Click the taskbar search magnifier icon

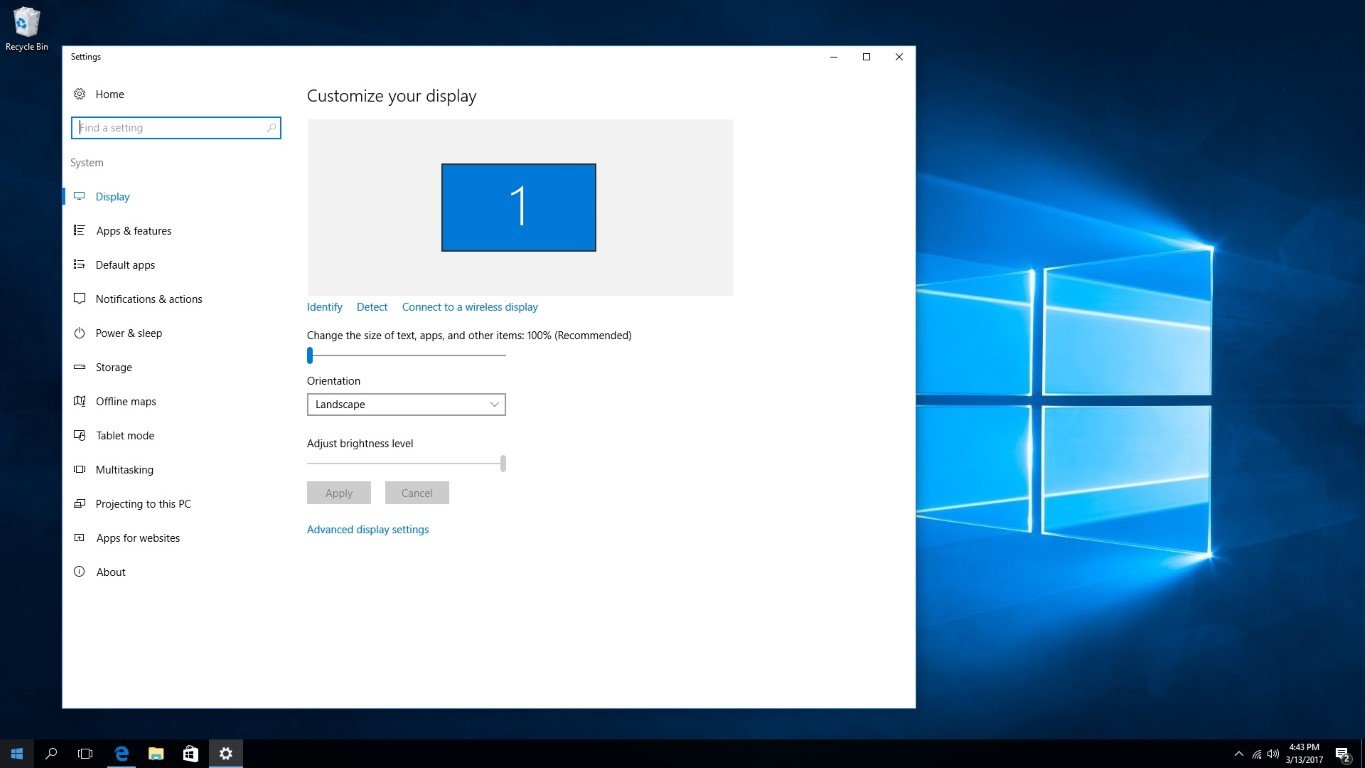click(x=52, y=754)
